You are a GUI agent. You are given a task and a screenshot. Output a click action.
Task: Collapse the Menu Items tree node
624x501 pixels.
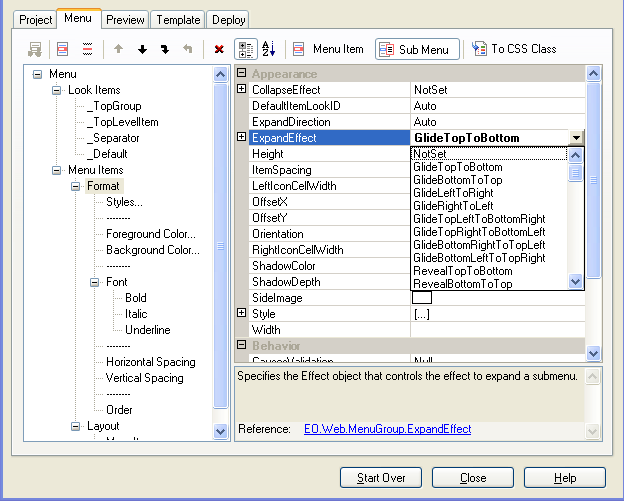tap(57, 171)
